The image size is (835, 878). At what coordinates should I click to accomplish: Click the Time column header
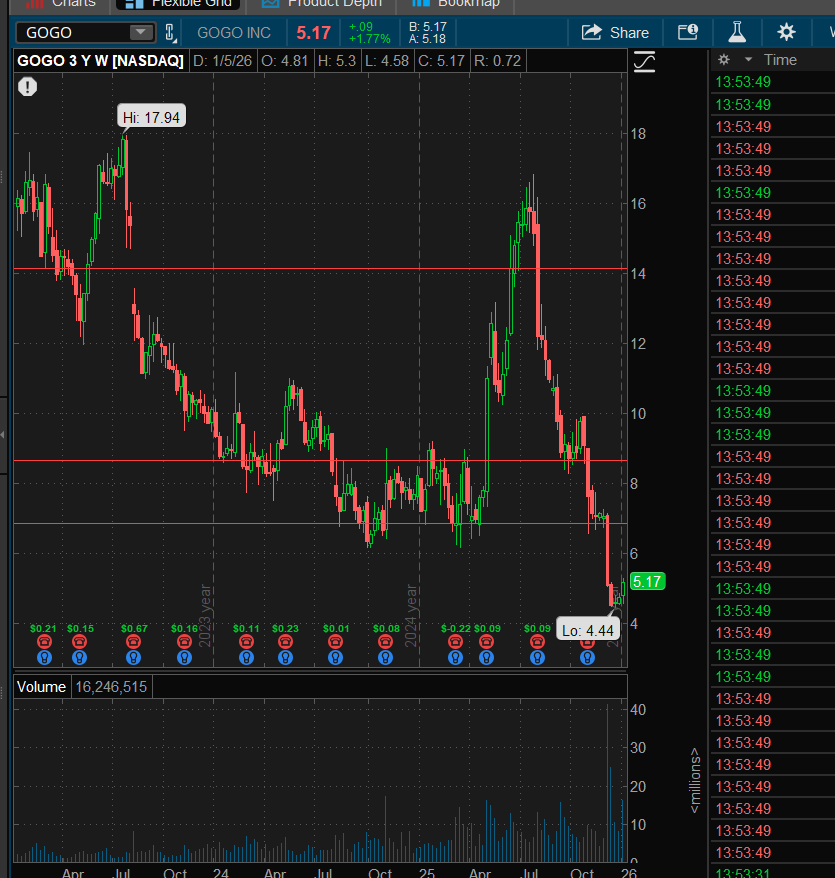pyautogui.click(x=780, y=60)
